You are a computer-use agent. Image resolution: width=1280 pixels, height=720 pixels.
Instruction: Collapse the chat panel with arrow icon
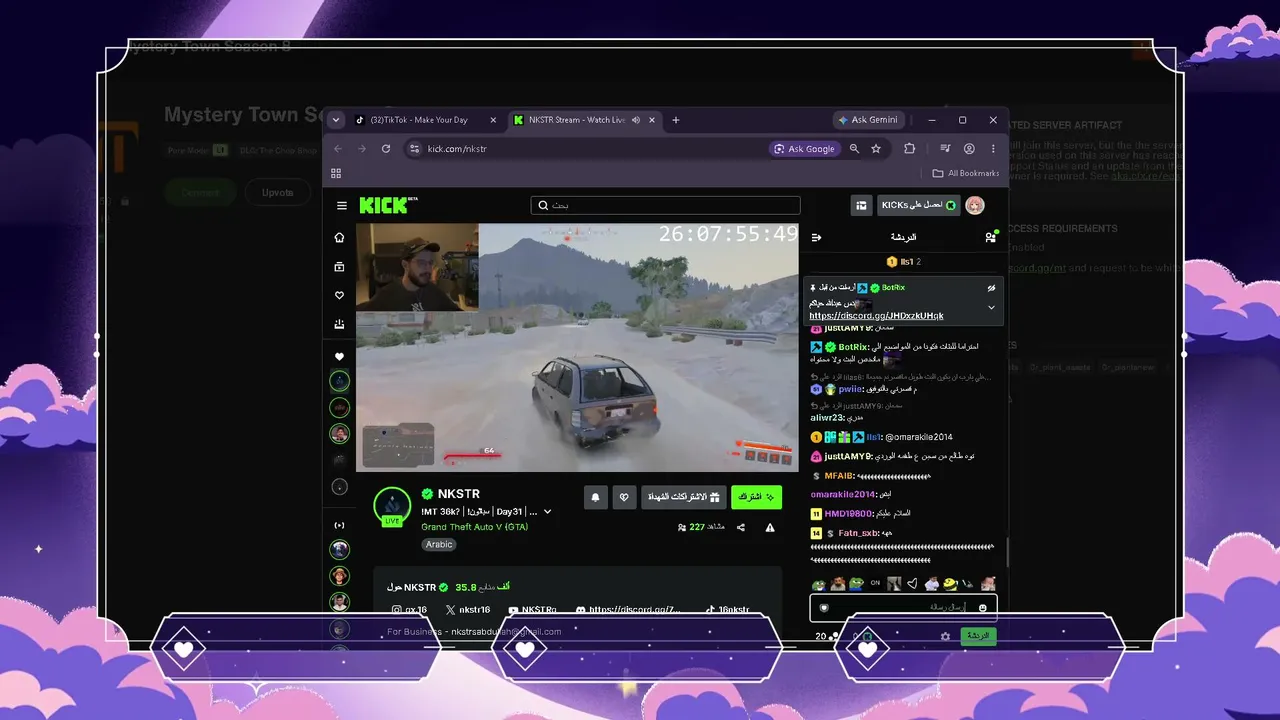(x=816, y=237)
